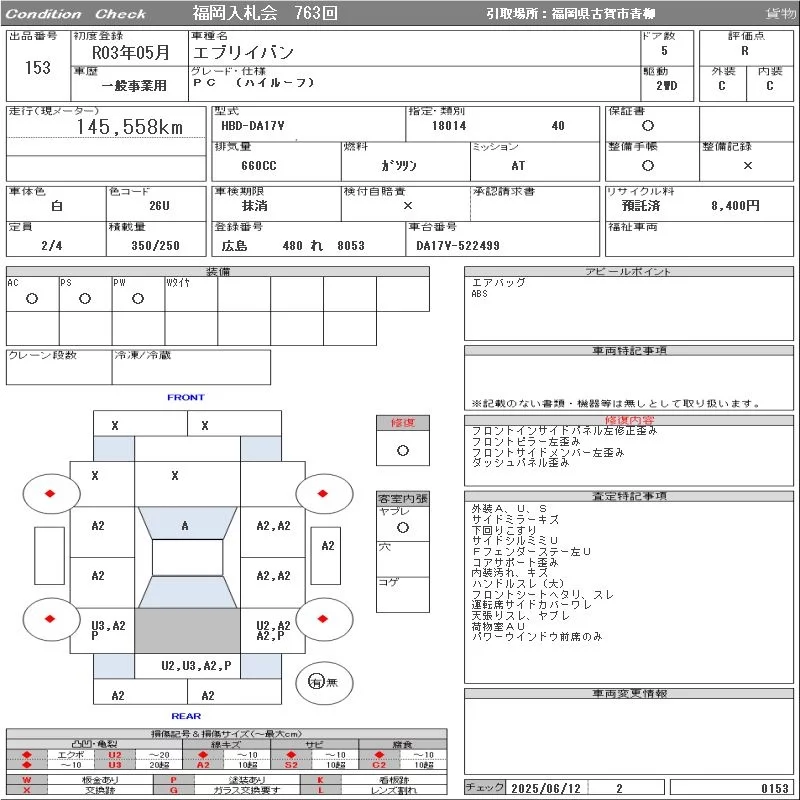This screenshot has height=800, width=800.
Task: Click the history value 一般事業用
Action: pos(134,85)
